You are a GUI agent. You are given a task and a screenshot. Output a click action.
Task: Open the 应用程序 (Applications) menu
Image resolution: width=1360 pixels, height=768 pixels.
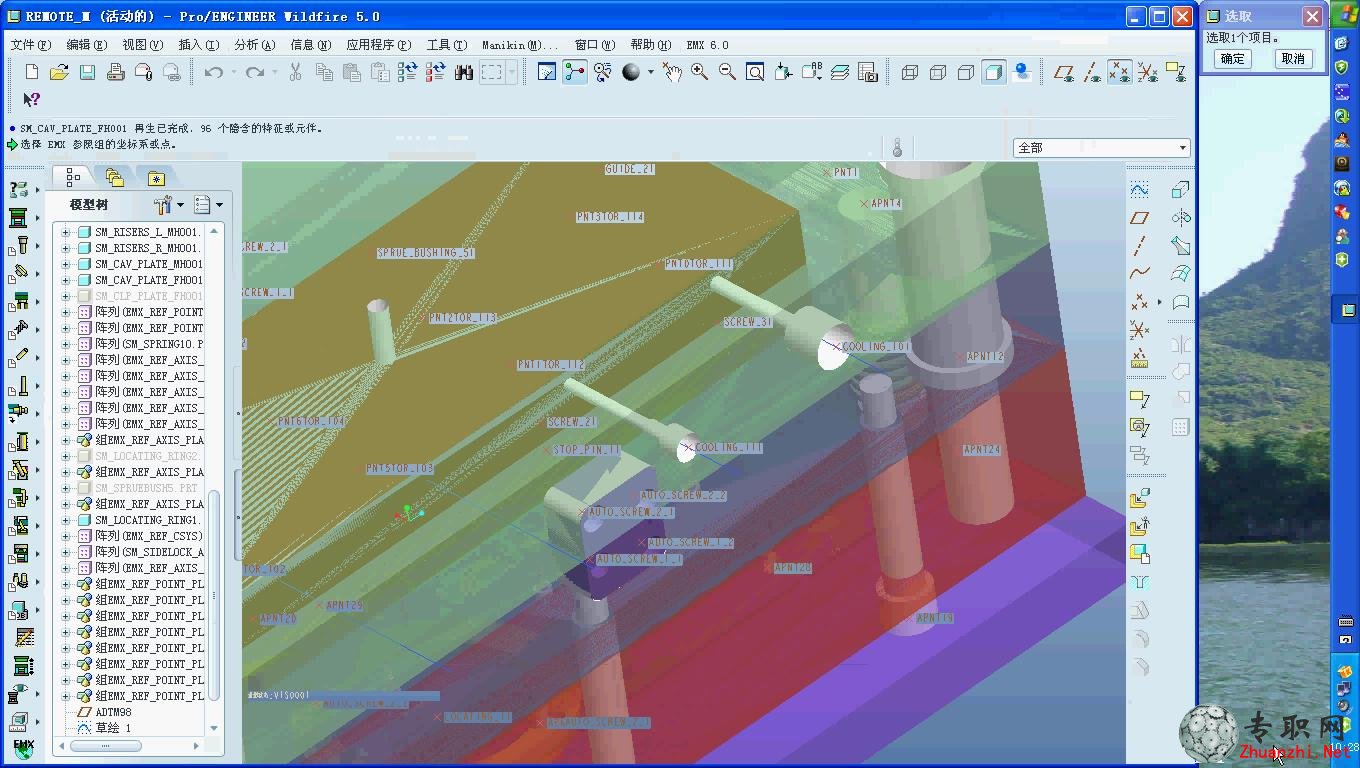click(x=378, y=45)
